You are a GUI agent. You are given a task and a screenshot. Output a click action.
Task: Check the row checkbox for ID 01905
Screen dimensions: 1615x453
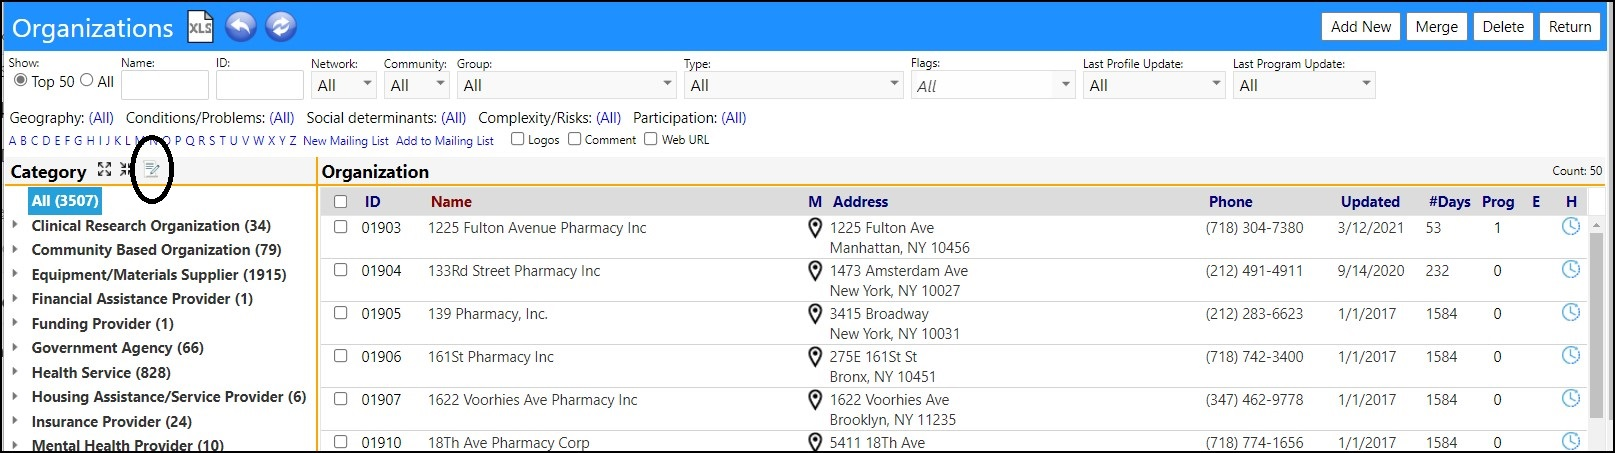click(x=340, y=313)
